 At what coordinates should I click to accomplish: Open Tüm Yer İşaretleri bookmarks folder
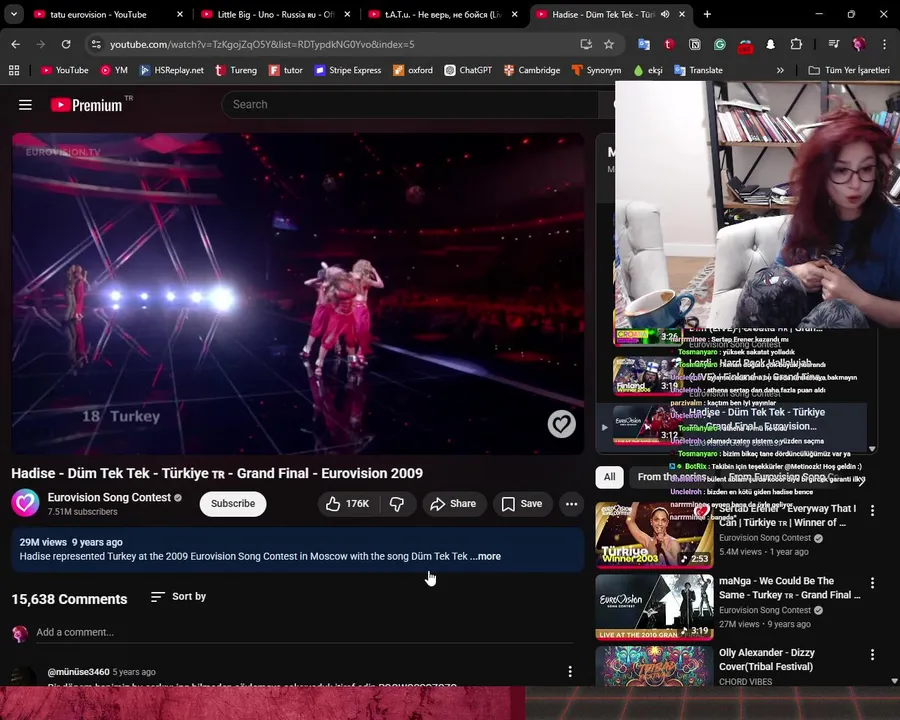tap(849, 70)
